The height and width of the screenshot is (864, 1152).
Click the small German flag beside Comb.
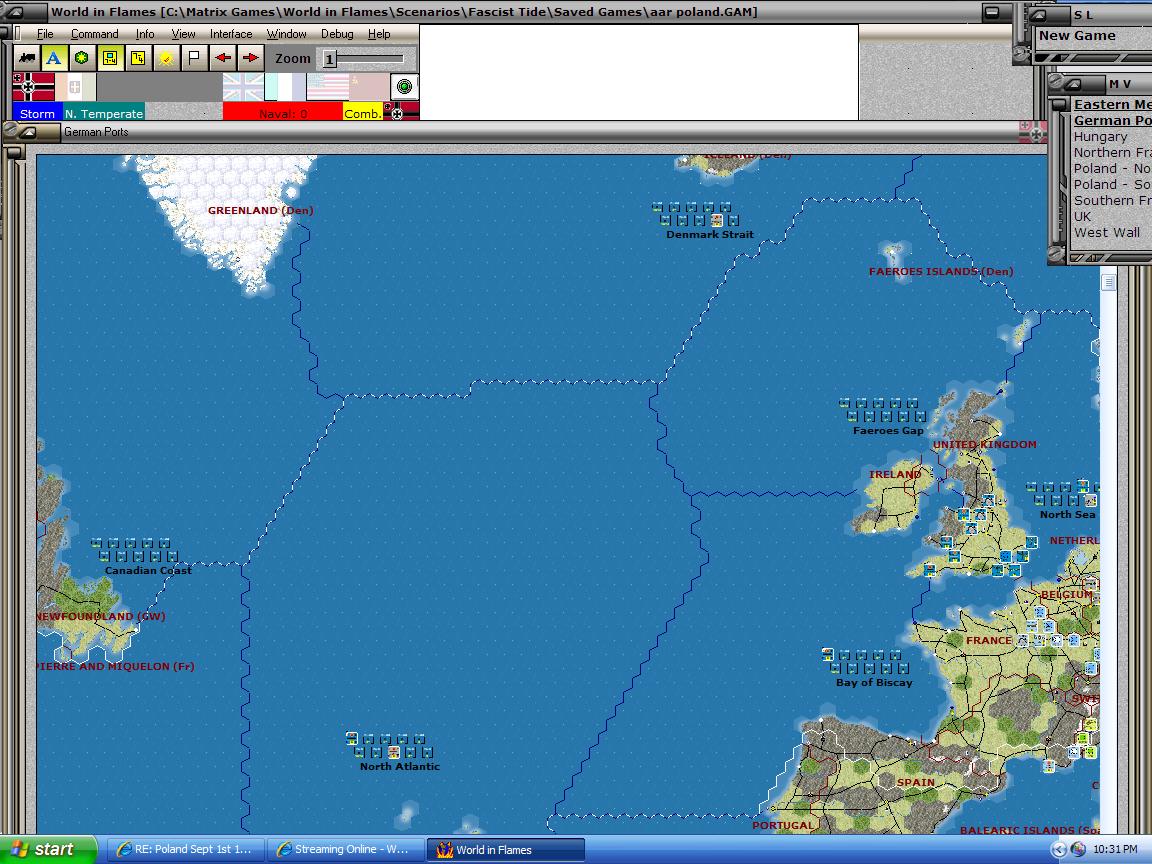(401, 112)
